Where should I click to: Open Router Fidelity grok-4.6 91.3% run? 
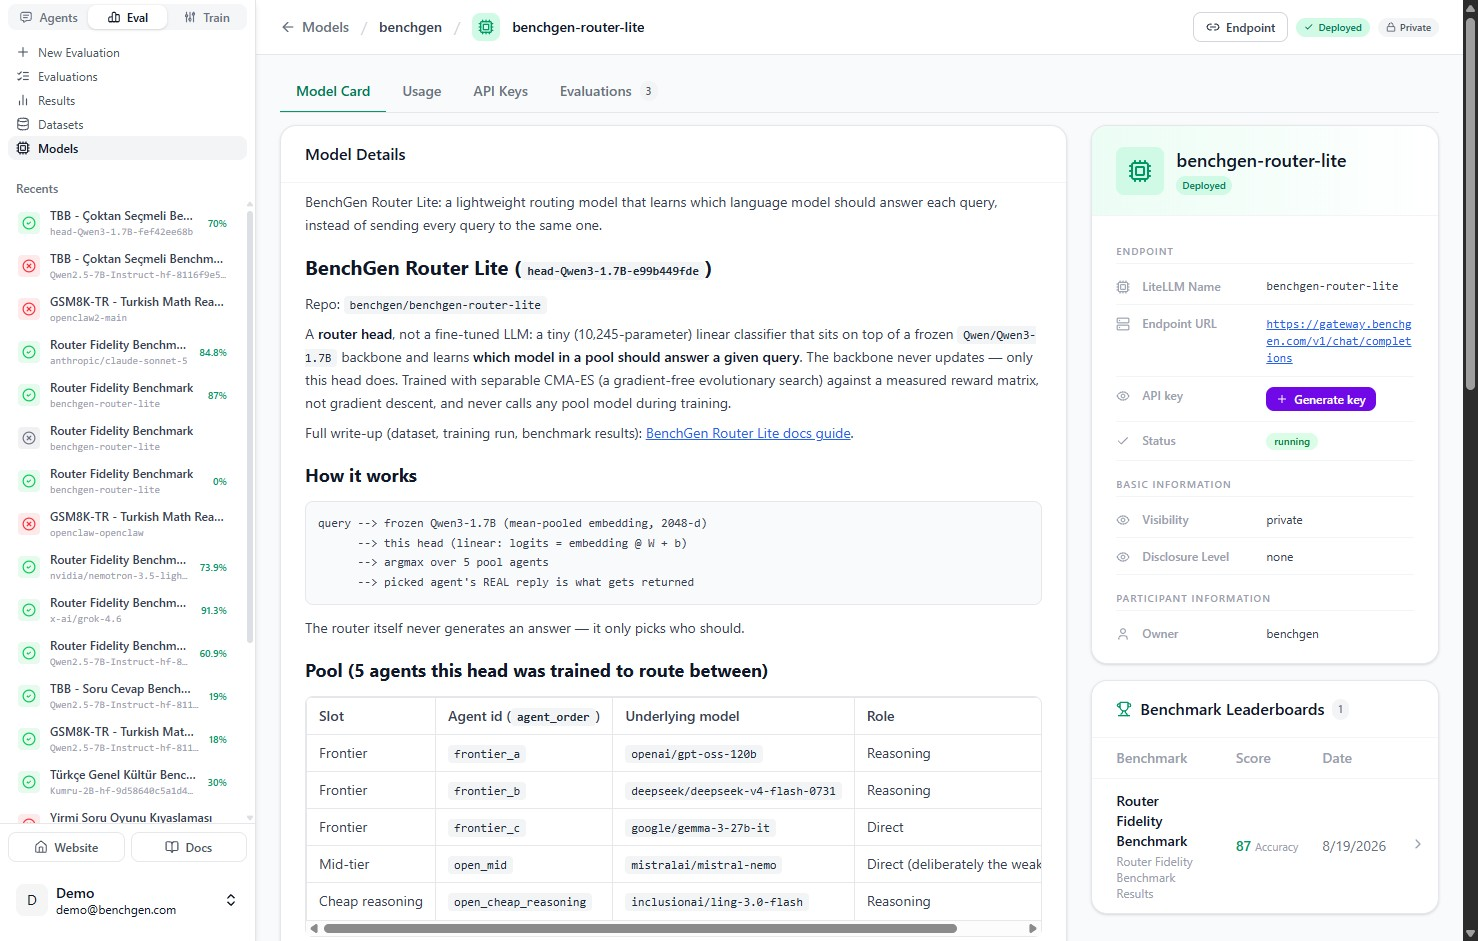[127, 610]
